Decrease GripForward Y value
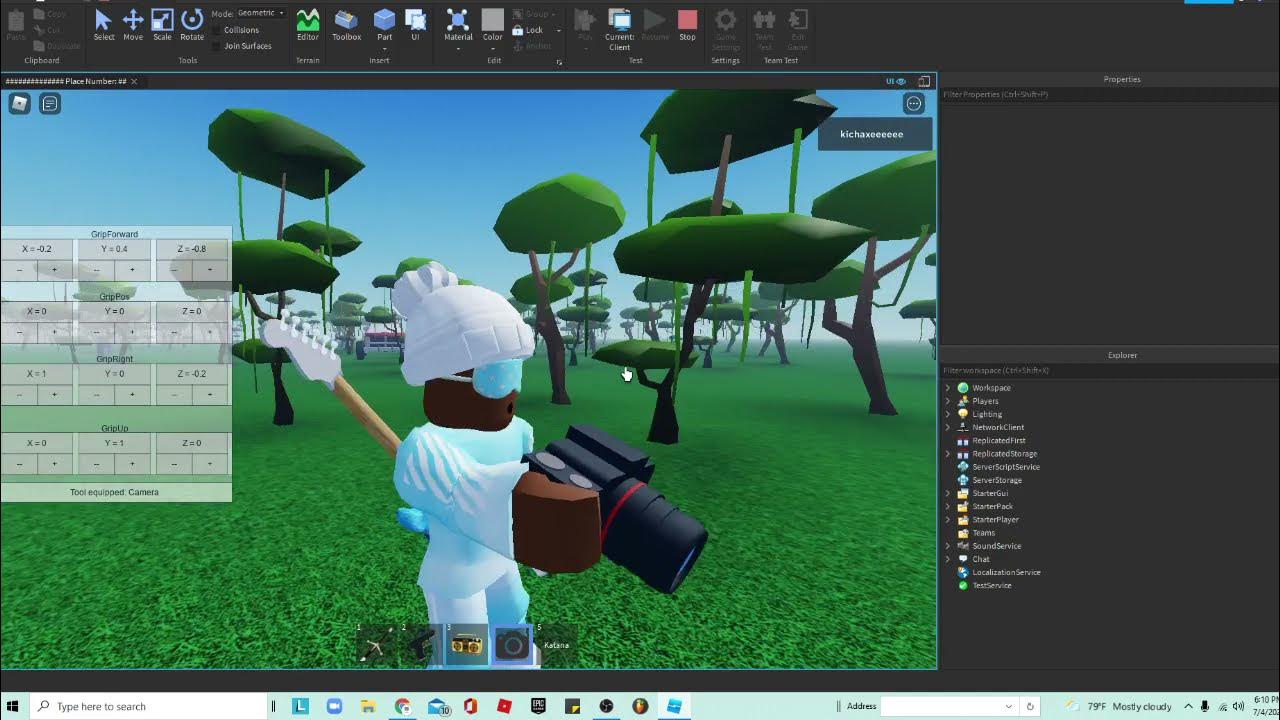The width and height of the screenshot is (1280, 720). 96,269
